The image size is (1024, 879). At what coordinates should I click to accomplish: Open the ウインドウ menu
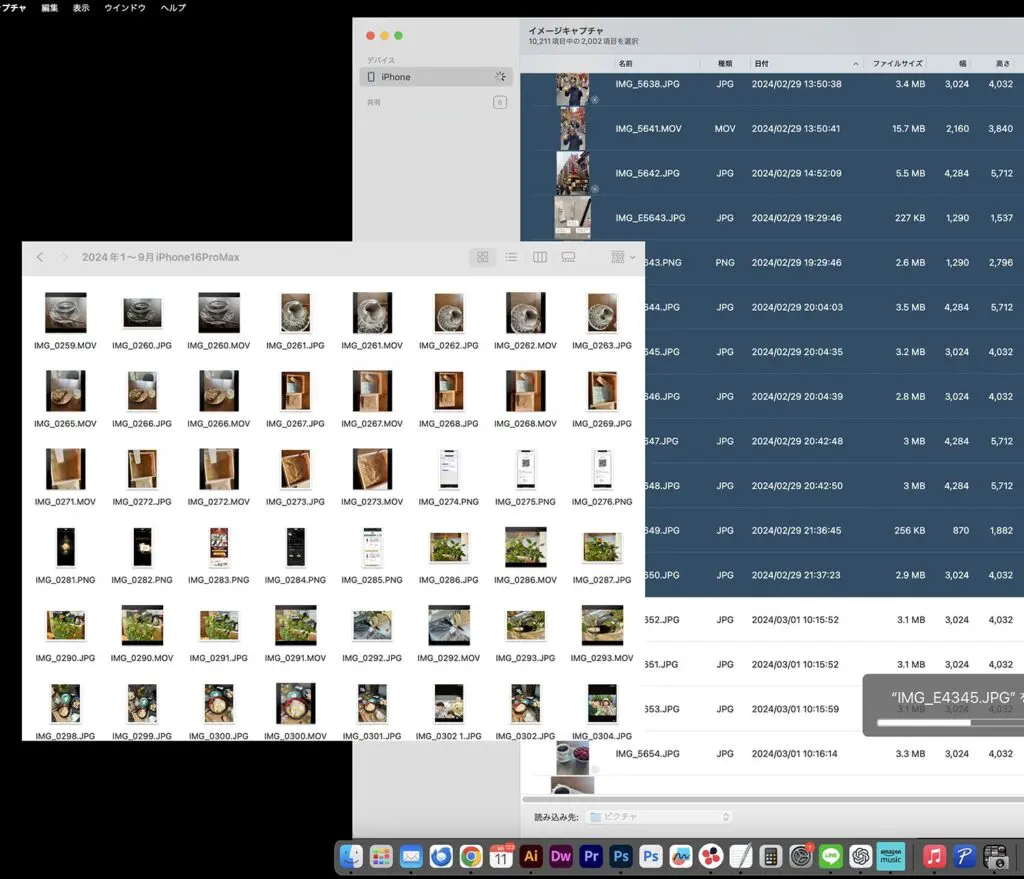click(x=125, y=8)
